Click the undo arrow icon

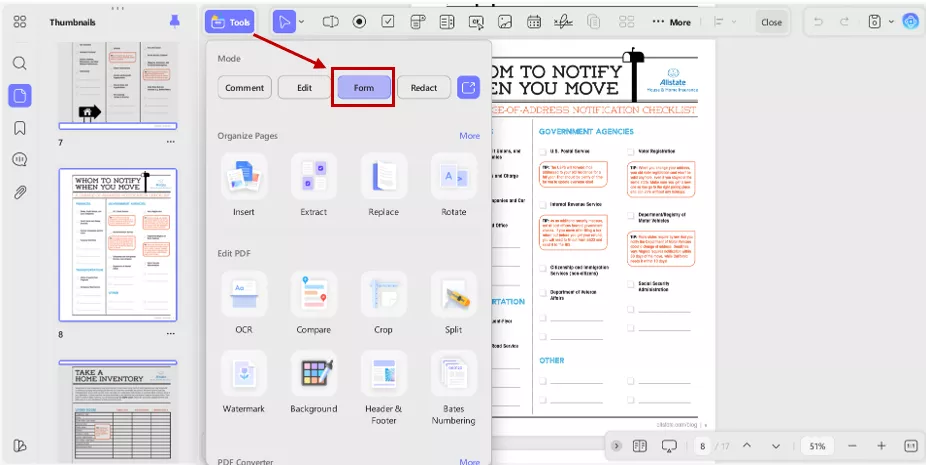pos(818,22)
